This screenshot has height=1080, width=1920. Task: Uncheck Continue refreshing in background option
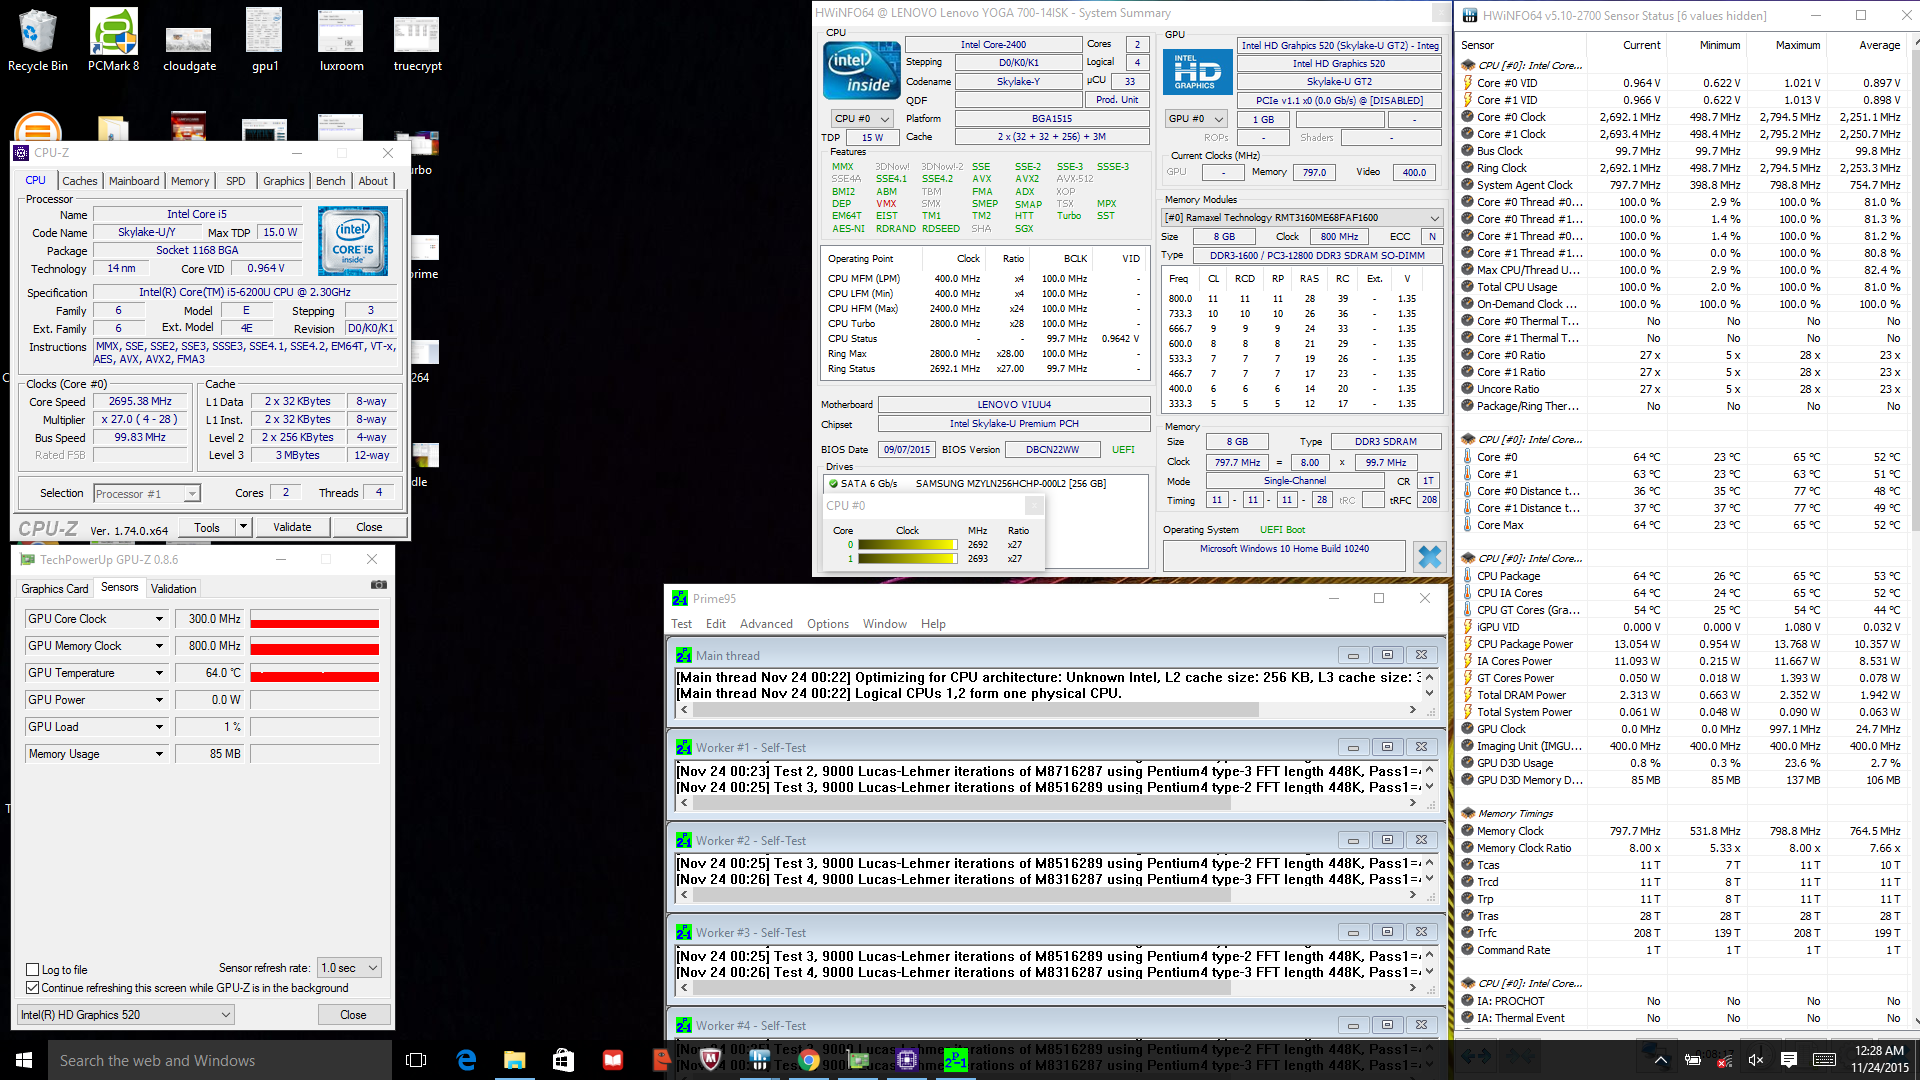click(33, 987)
